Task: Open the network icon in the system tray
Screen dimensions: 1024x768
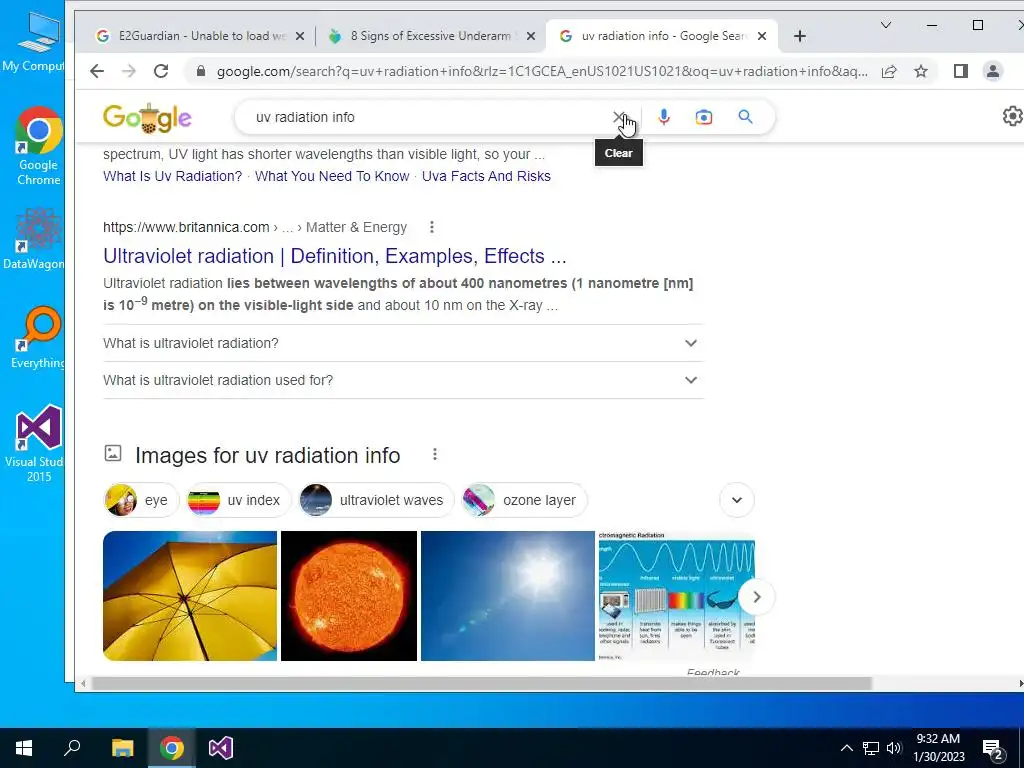Action: [871, 748]
